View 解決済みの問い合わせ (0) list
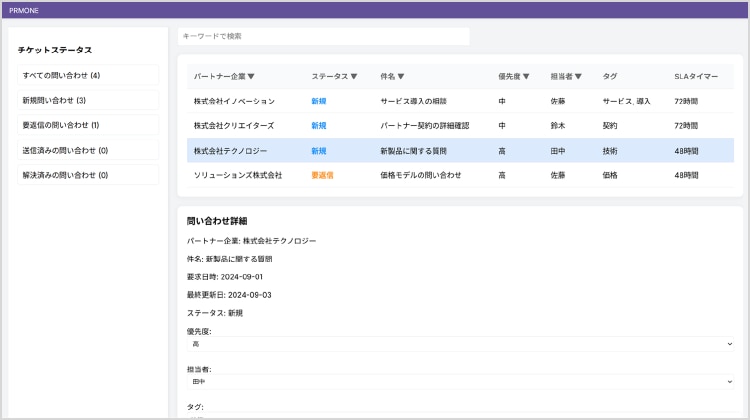The height and width of the screenshot is (420, 750). pyautogui.click(x=88, y=175)
